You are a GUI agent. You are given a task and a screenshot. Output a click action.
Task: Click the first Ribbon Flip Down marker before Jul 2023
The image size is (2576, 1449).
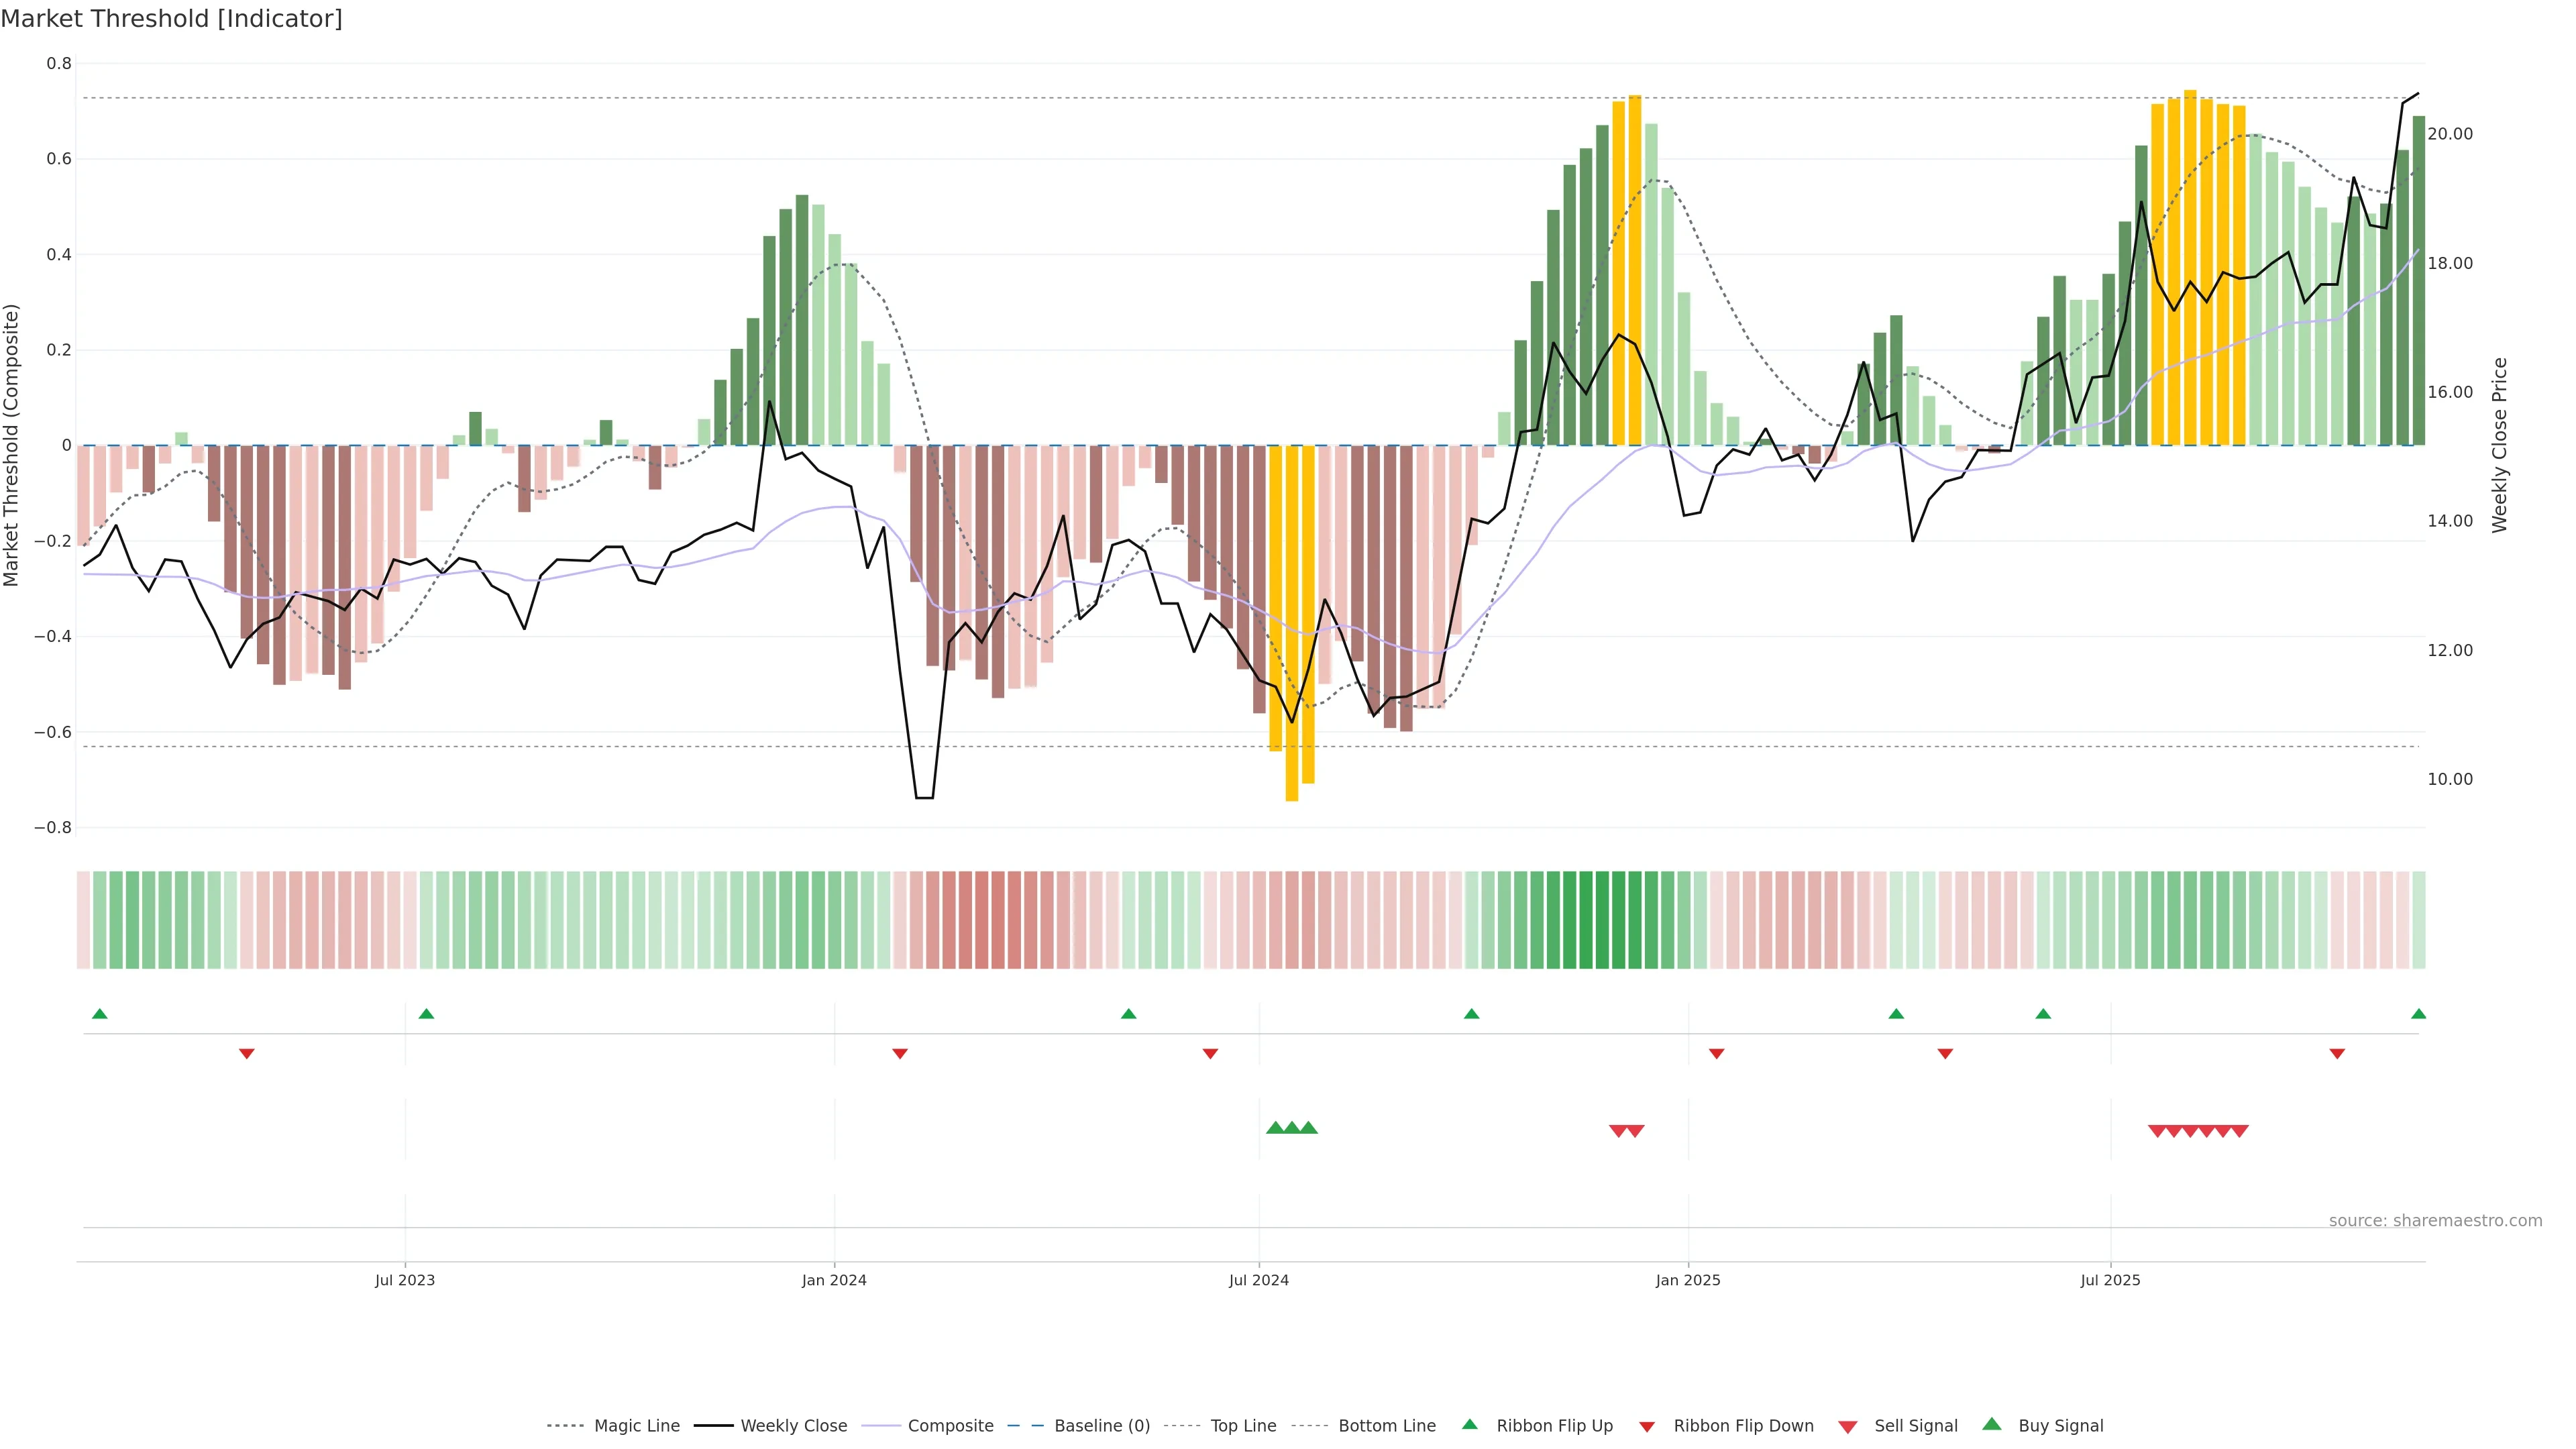(247, 1053)
